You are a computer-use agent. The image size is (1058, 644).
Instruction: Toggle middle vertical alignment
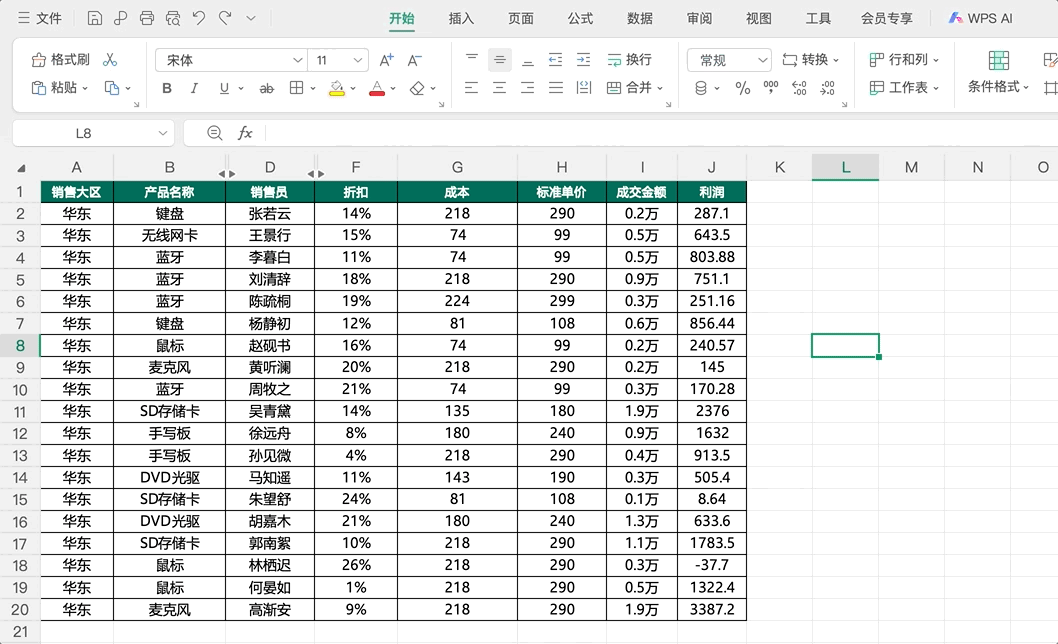pyautogui.click(x=499, y=60)
